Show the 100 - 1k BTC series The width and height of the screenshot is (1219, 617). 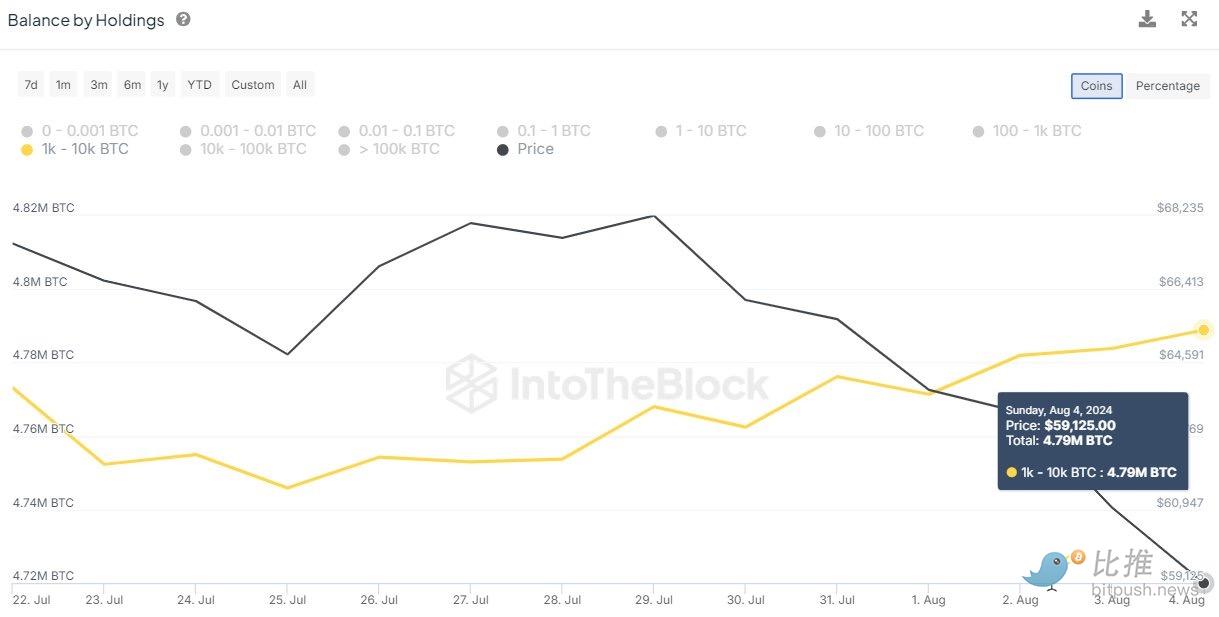pyautogui.click(x=1028, y=131)
